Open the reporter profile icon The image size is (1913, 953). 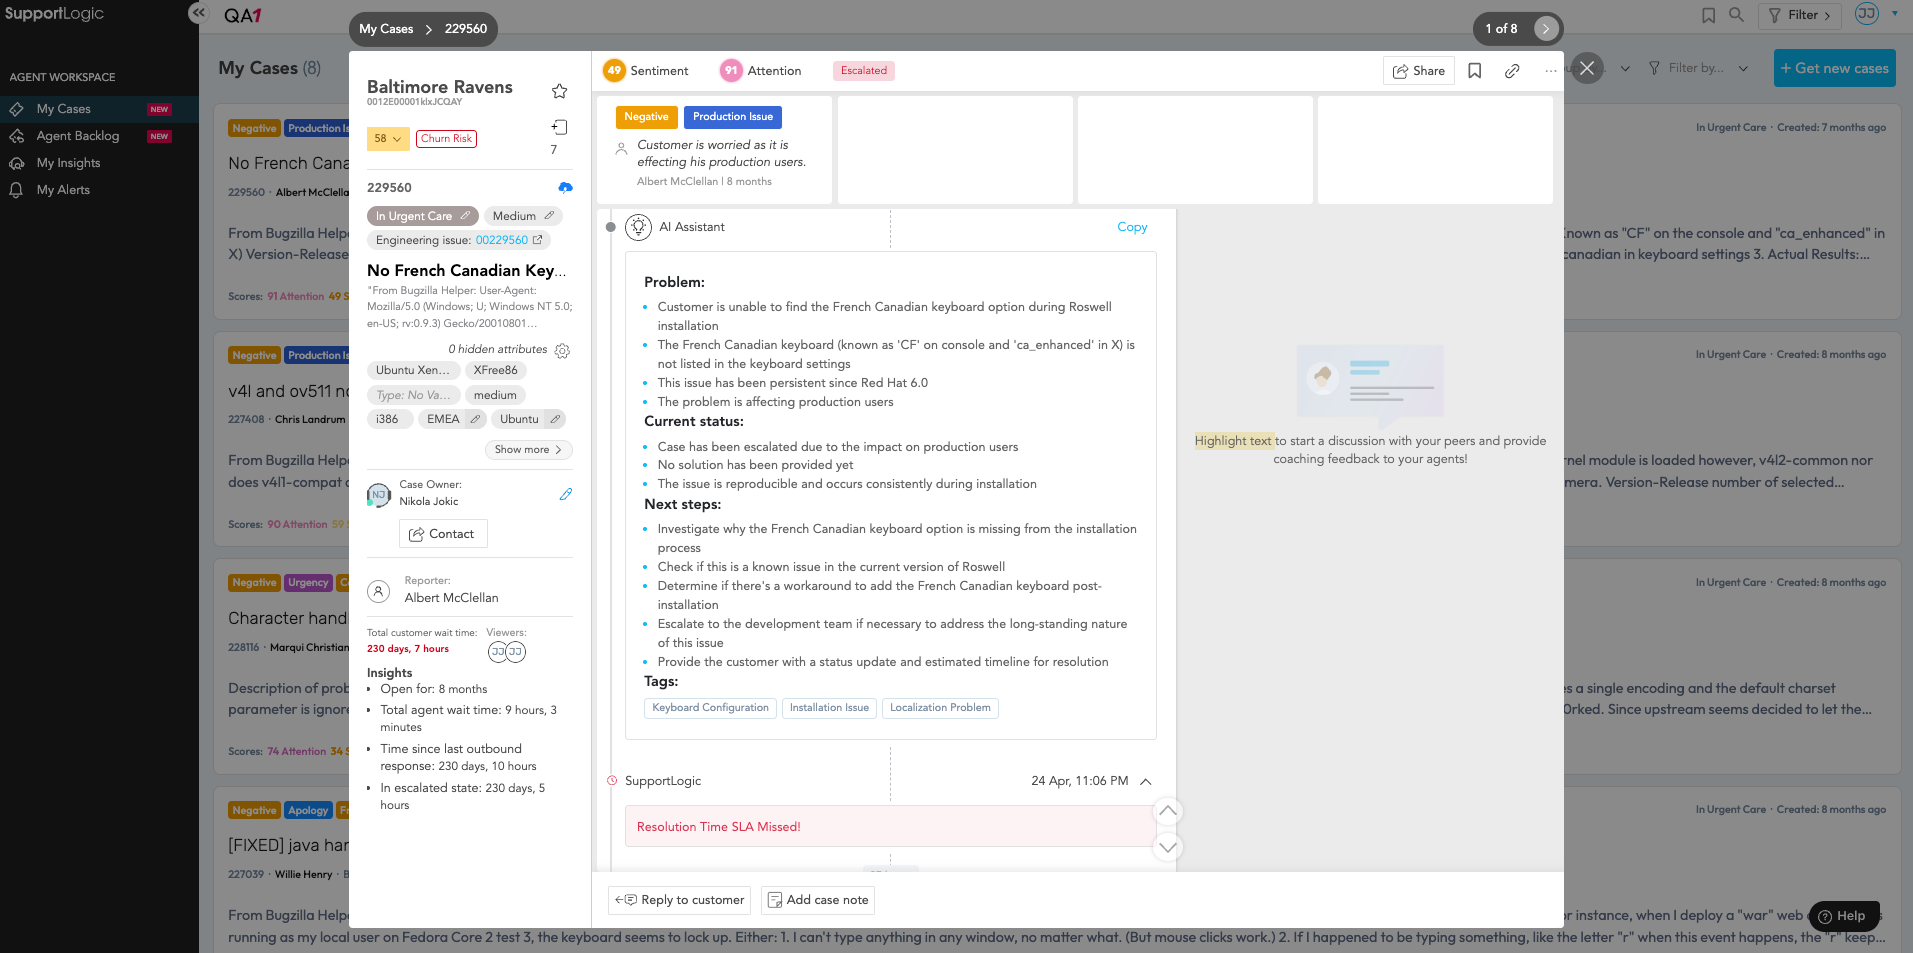(378, 590)
